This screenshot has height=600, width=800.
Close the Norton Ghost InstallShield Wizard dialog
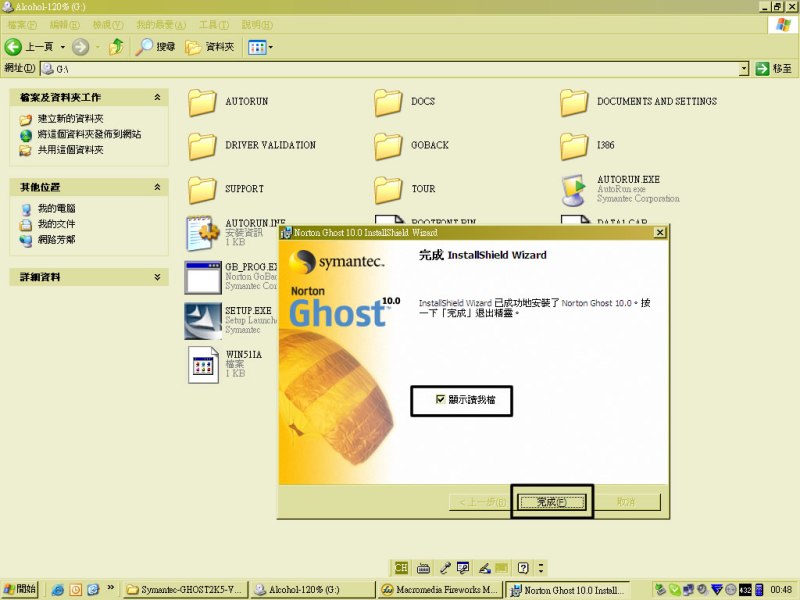[660, 233]
